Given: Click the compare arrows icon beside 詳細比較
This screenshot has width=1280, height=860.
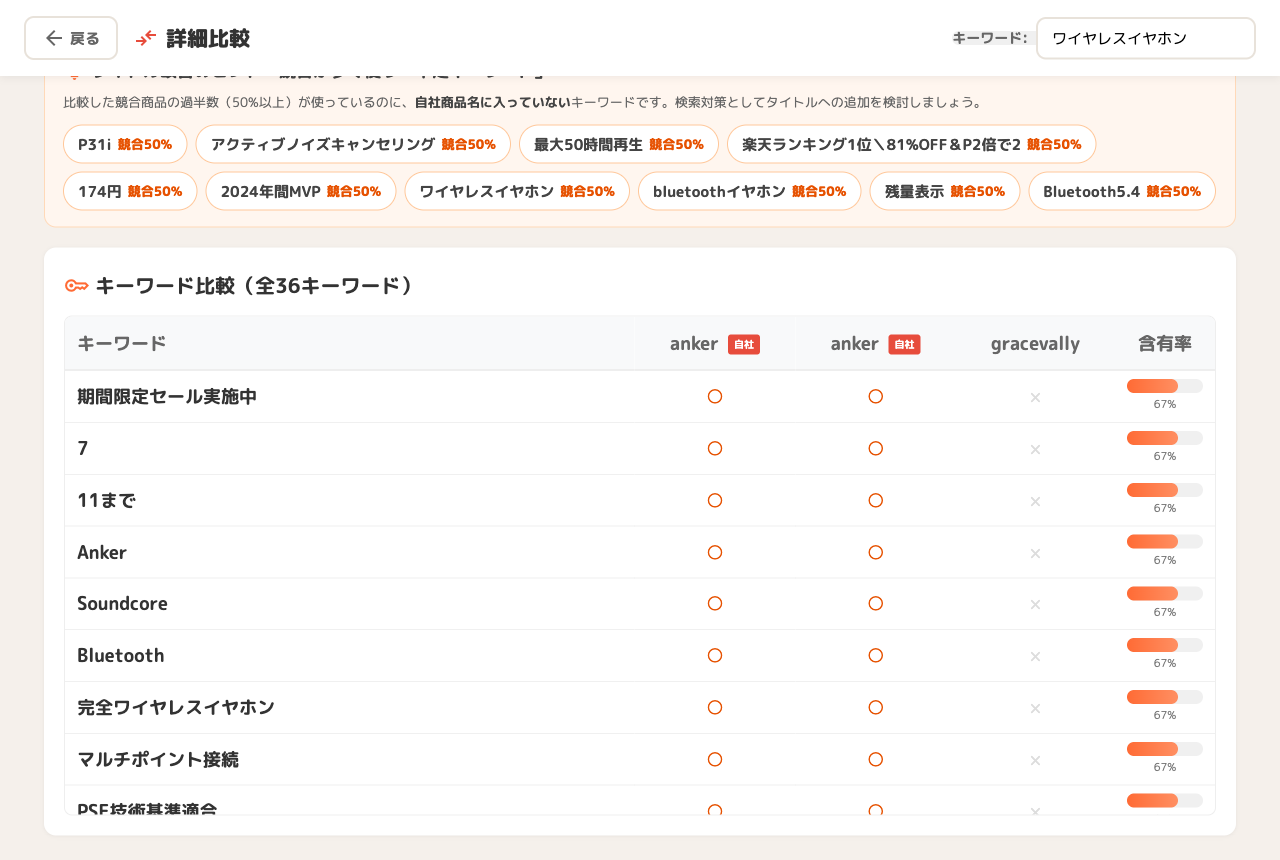Looking at the screenshot, I should point(147,38).
